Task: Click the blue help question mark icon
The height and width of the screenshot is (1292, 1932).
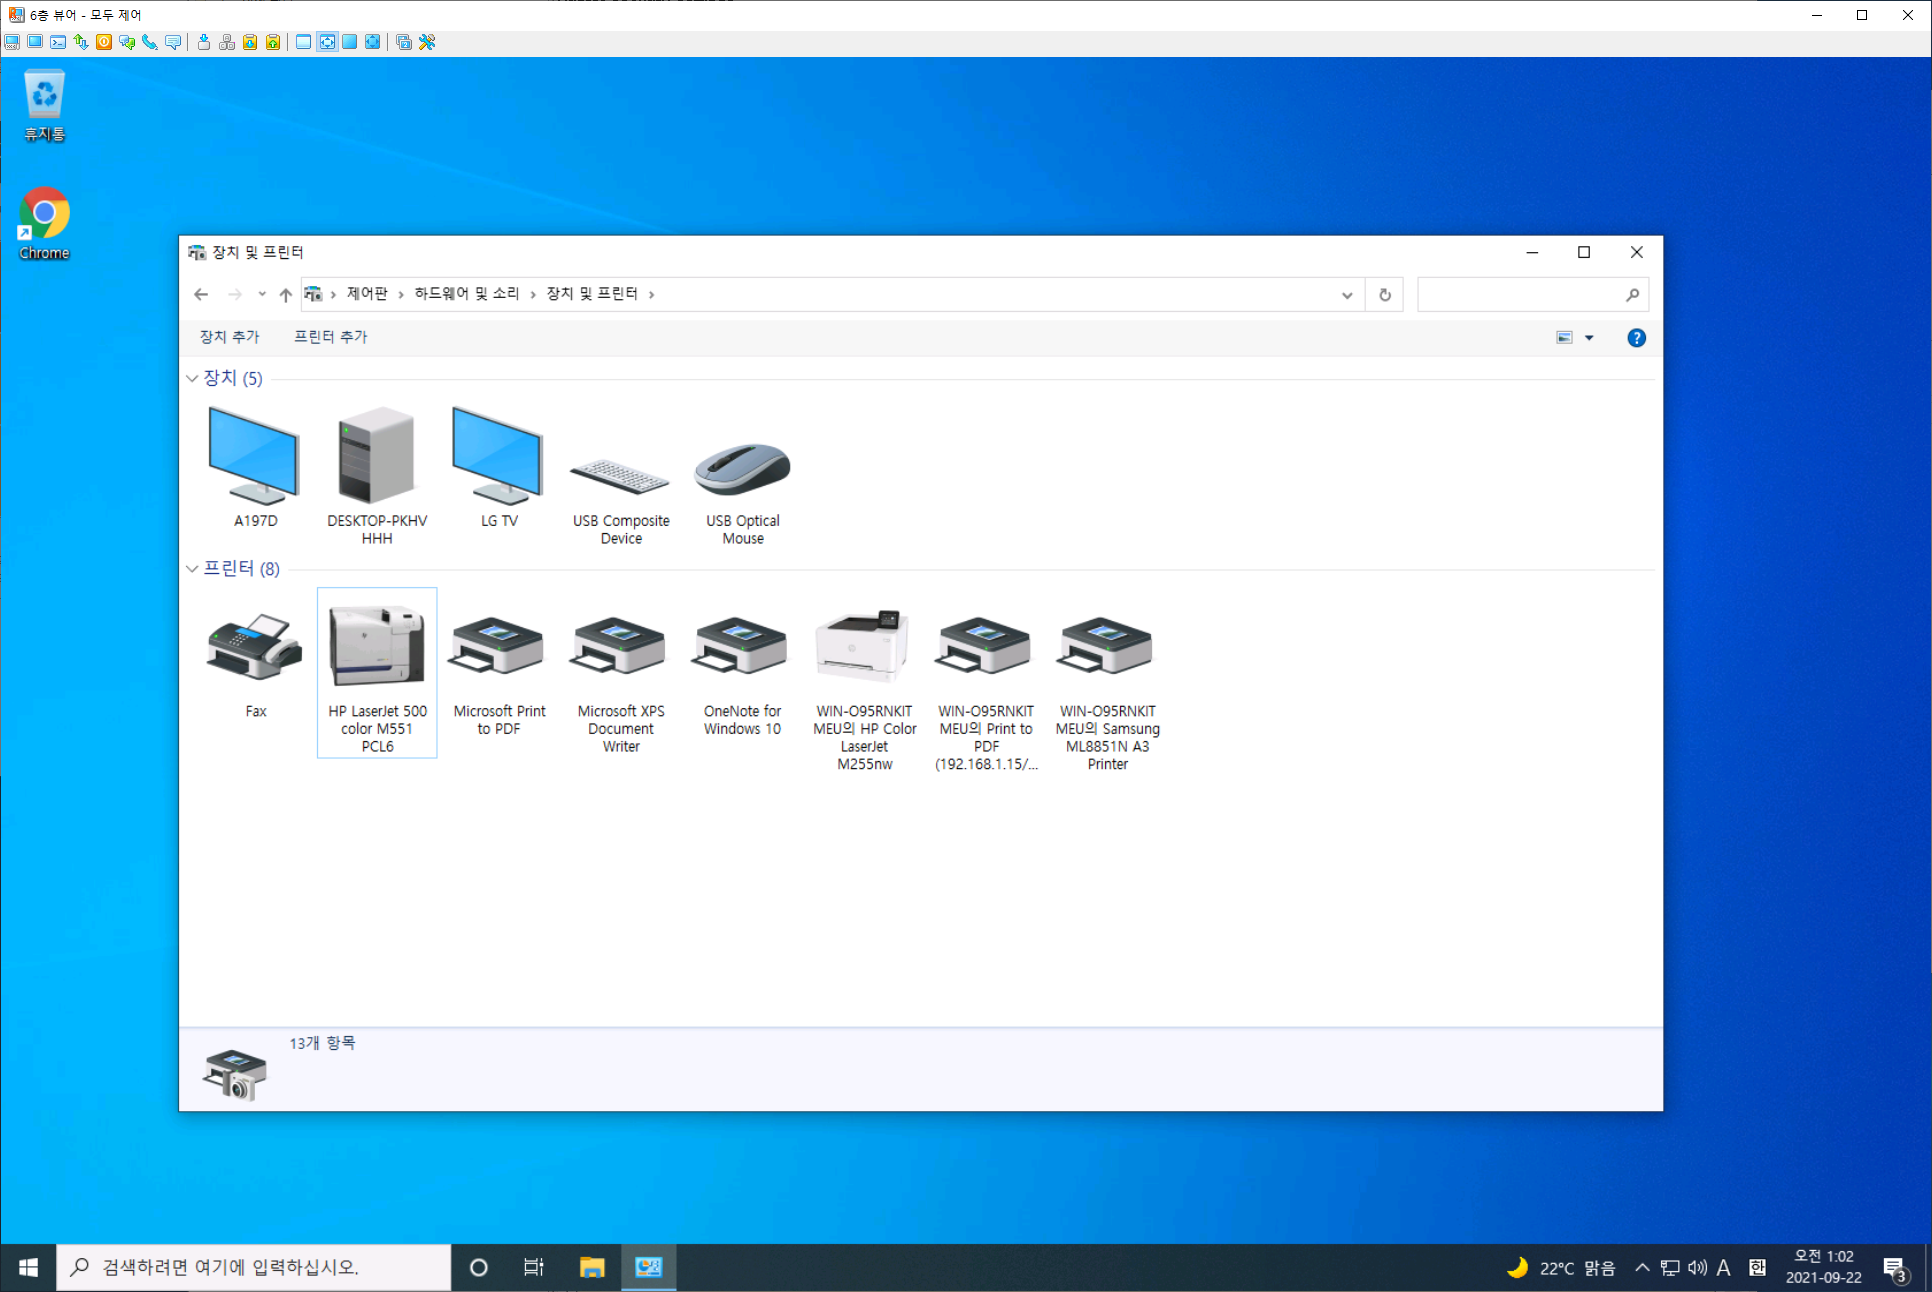Action: coord(1636,338)
